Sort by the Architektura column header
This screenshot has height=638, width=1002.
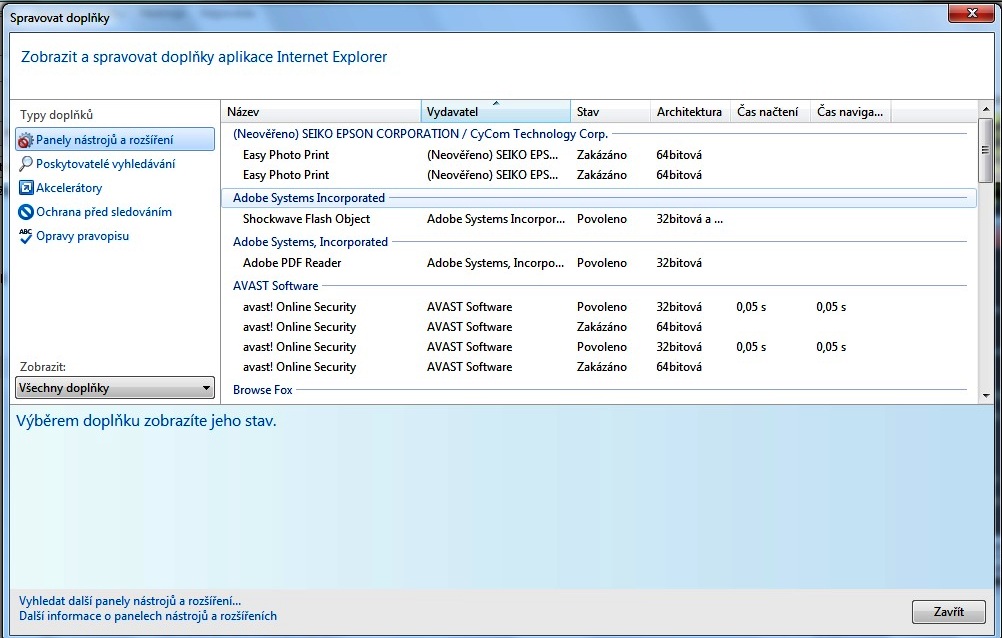point(689,112)
